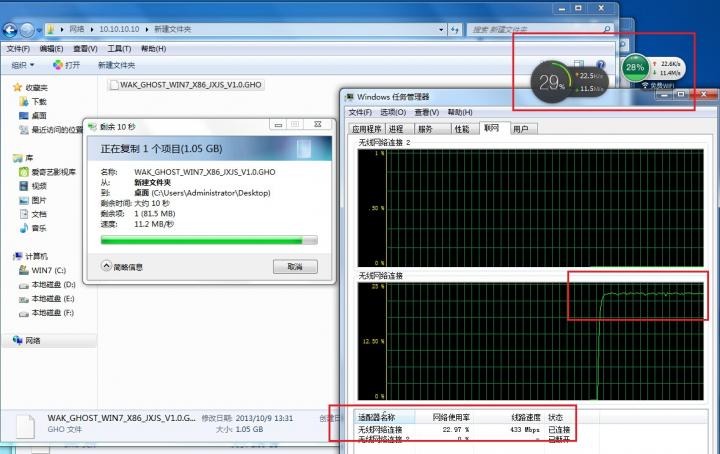This screenshot has height=454, width=720.
Task: Click 无线网络连接 2 usage graph
Action: pyautogui.click(x=530, y=207)
